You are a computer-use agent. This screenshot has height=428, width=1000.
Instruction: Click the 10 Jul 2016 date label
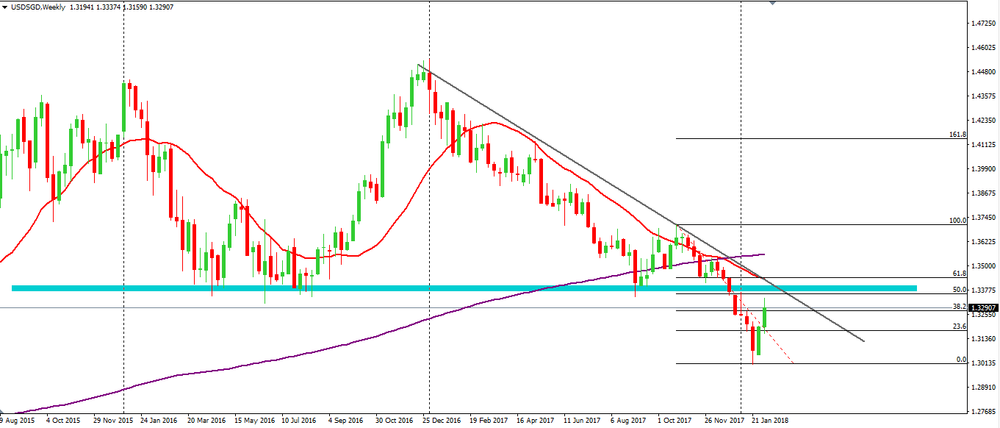(x=299, y=421)
